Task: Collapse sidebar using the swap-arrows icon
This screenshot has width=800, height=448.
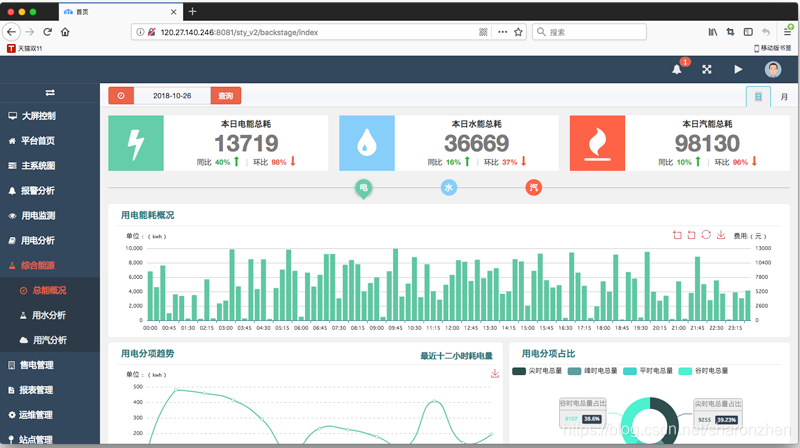Action: [50, 93]
